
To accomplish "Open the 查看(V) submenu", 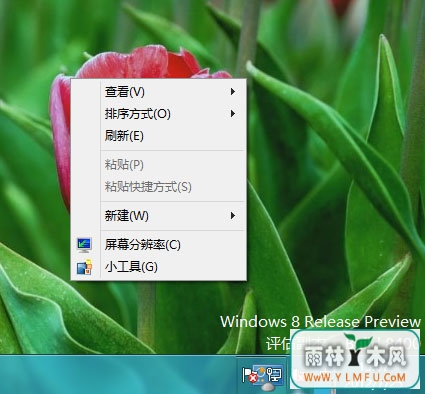I will (159, 92).
